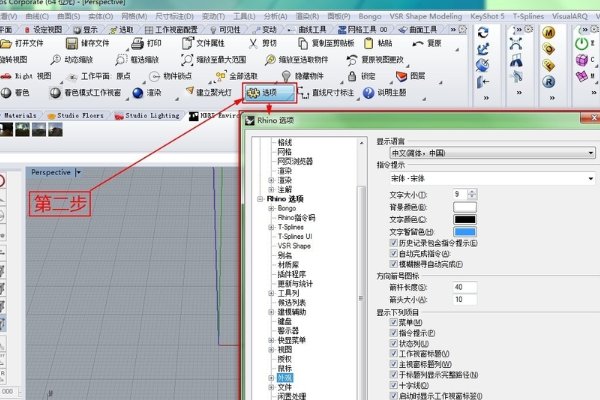Click Zoom to Selected Objects icon
This screenshot has height=400, width=600.
[270, 60]
